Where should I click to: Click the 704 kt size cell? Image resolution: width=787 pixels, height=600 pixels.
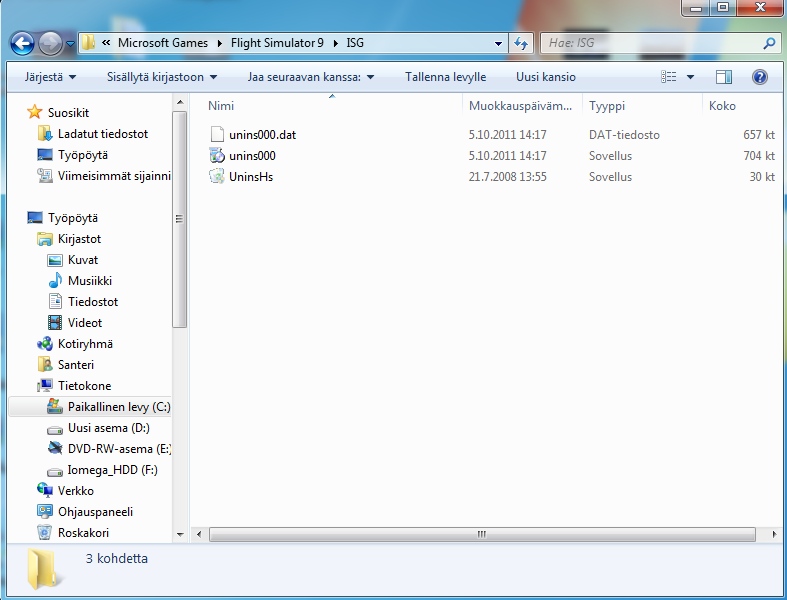pos(759,156)
